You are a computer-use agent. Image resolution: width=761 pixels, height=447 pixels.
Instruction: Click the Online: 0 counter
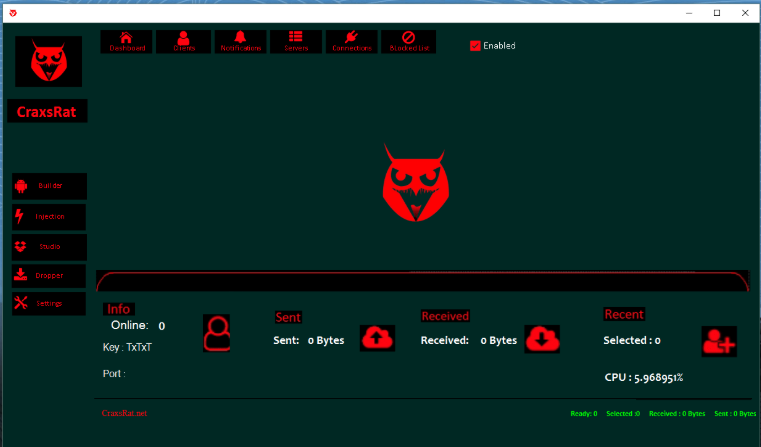pyautogui.click(x=138, y=326)
